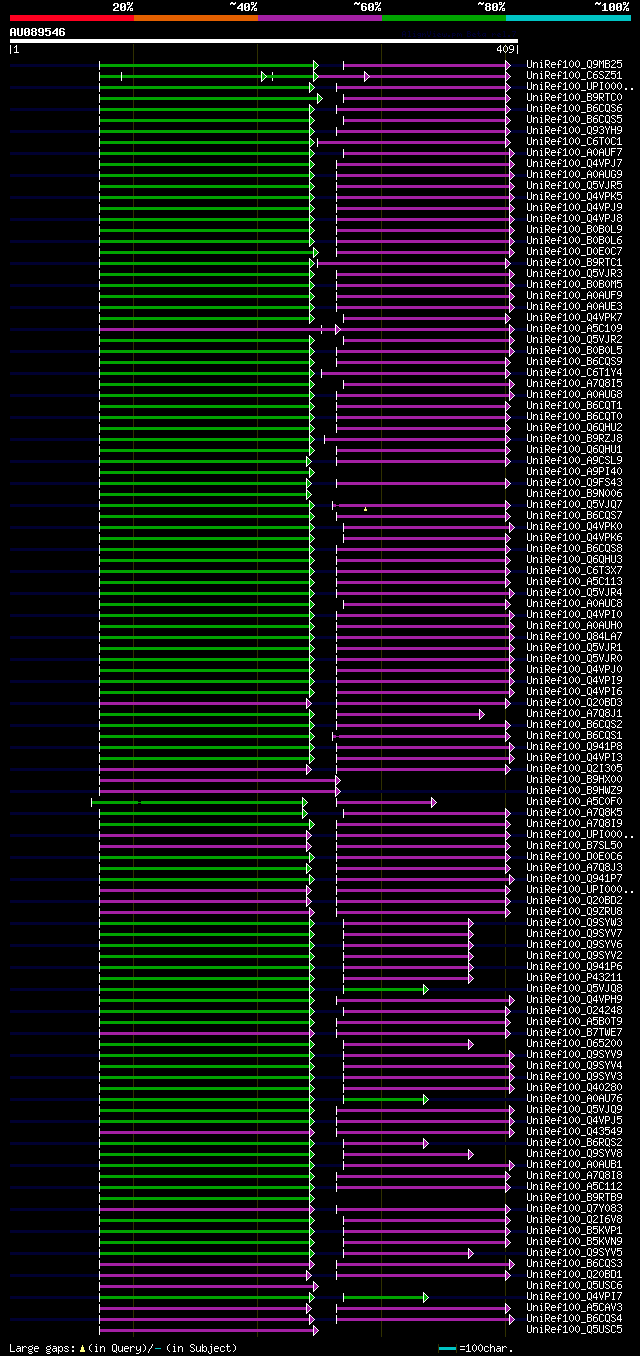Select hit UniRef100_Q2I6V8
This screenshot has height=1356, width=640.
[574, 1219]
